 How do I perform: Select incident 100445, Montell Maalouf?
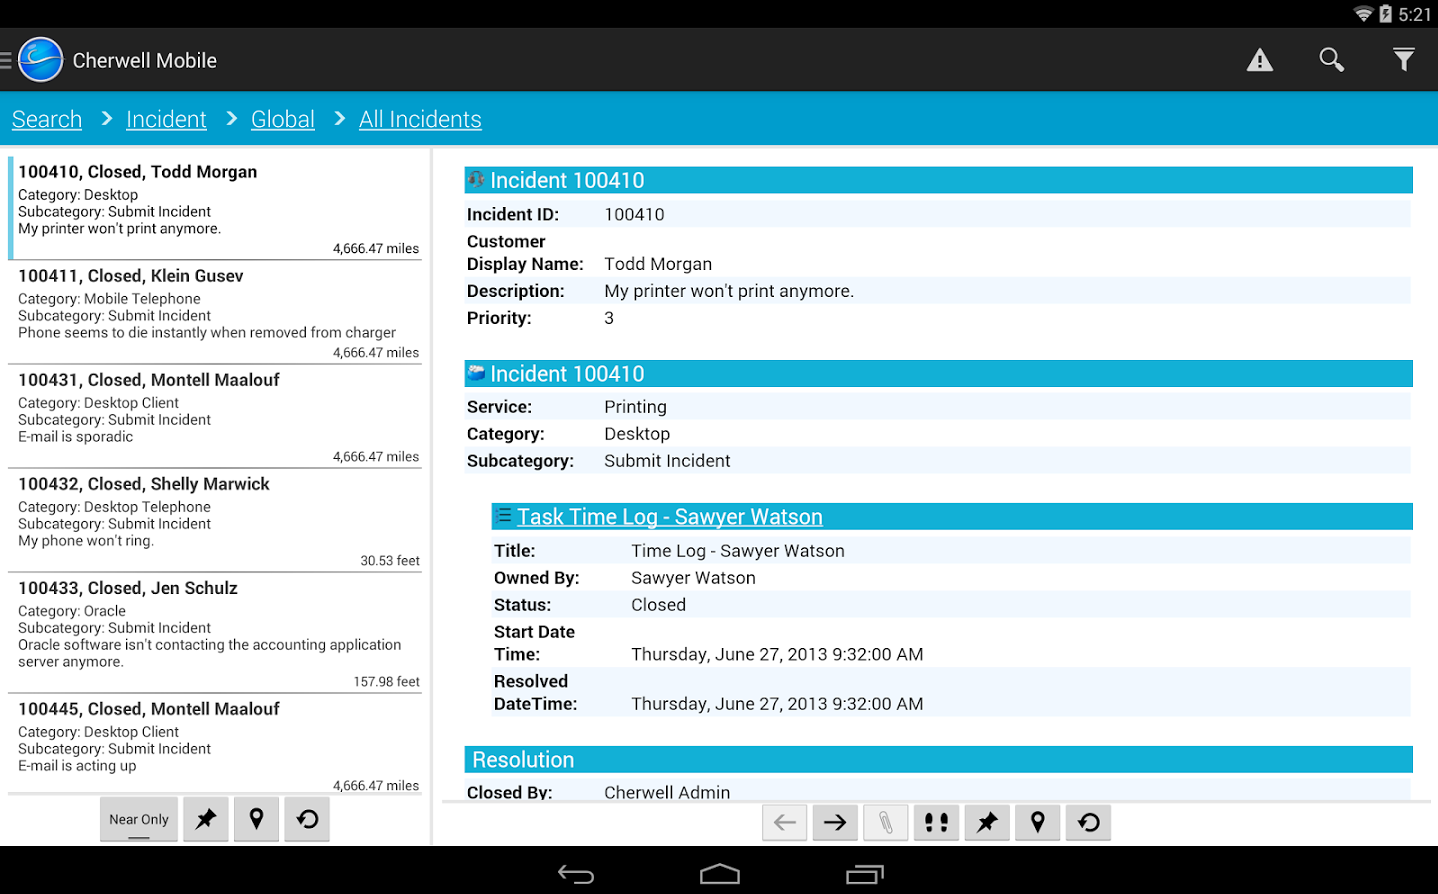tap(215, 745)
